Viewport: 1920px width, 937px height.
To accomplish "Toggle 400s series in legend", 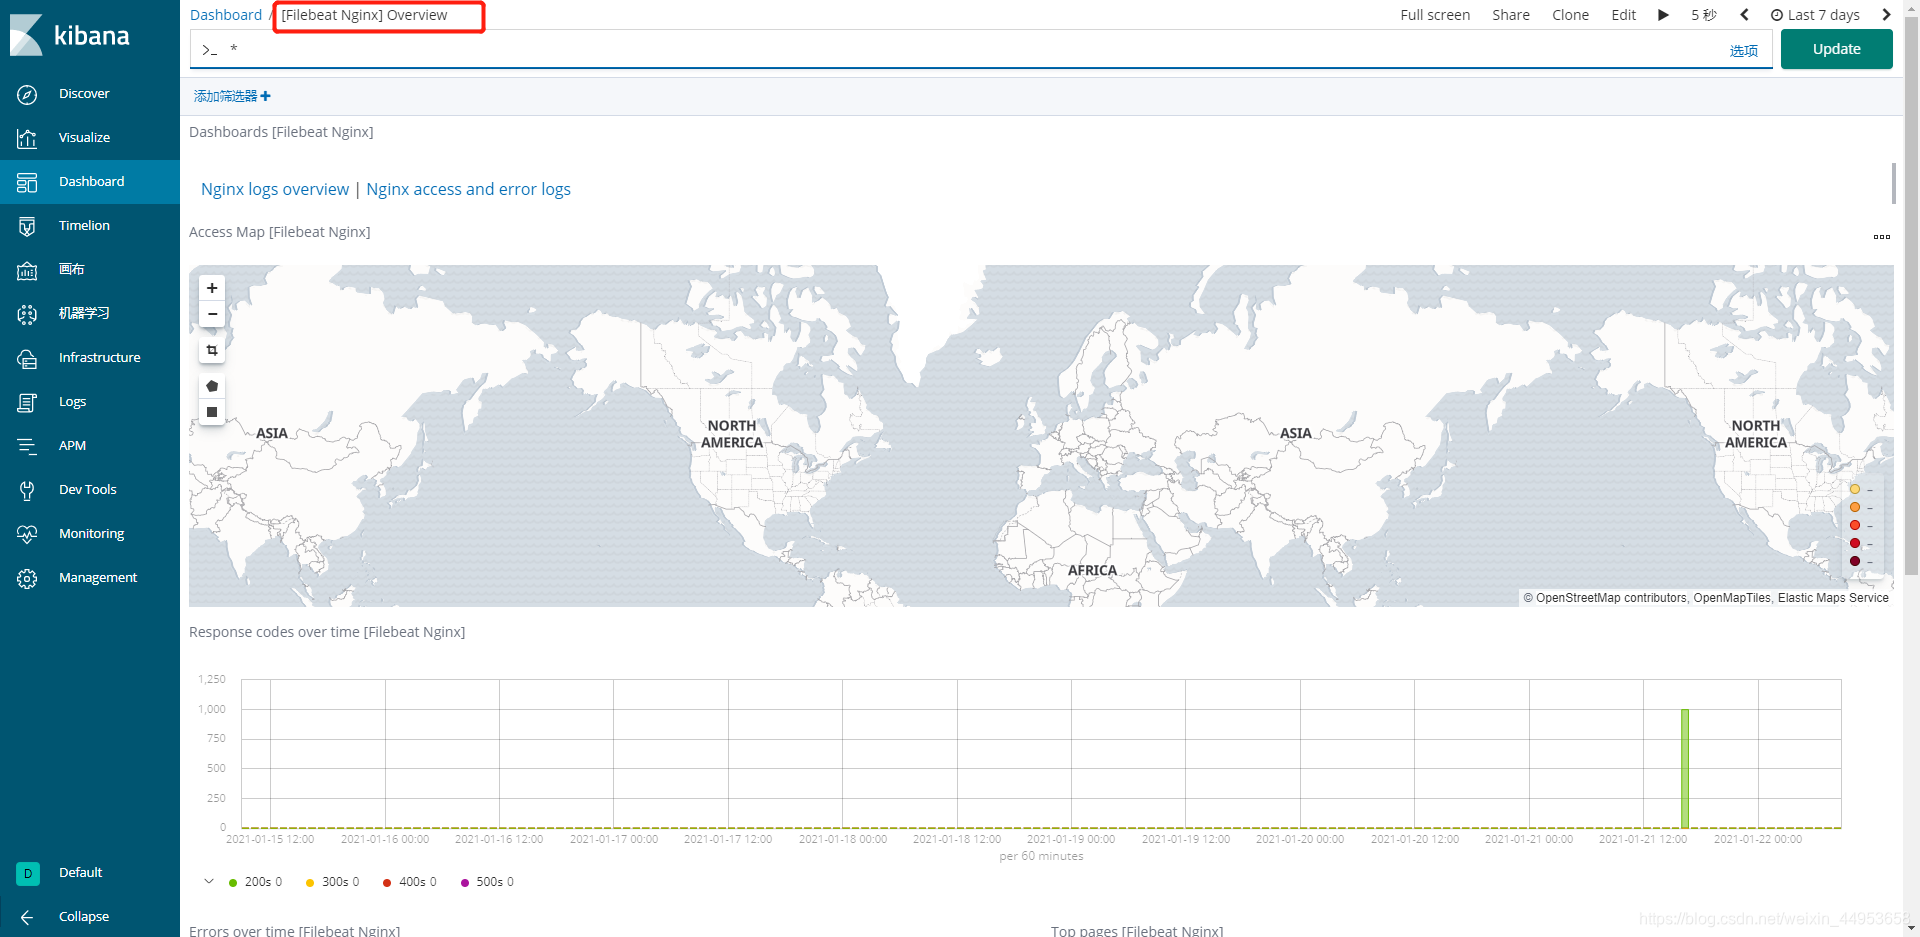I will pos(410,882).
